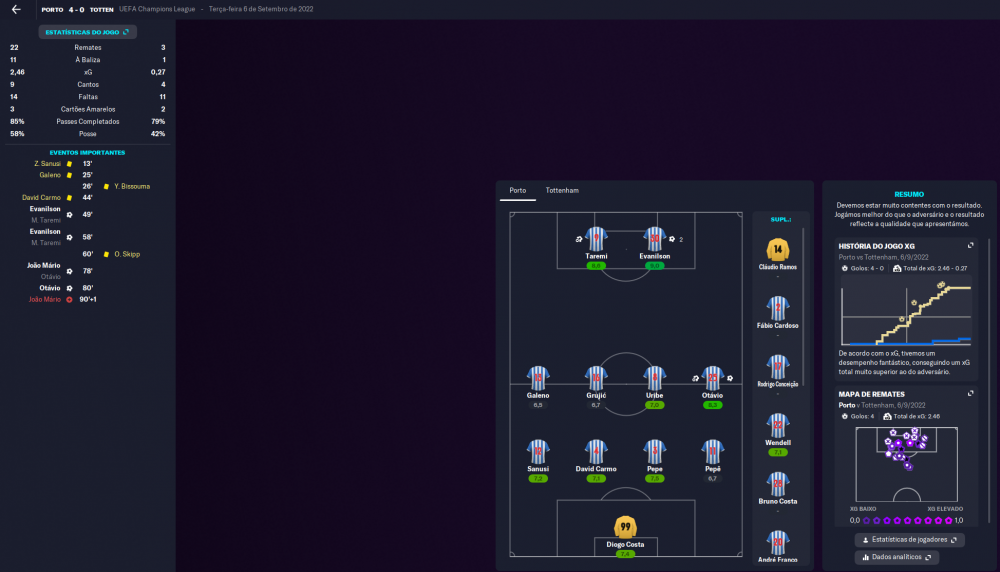
Task: Select Galeno's shirt on the pitch
Action: 538,378
